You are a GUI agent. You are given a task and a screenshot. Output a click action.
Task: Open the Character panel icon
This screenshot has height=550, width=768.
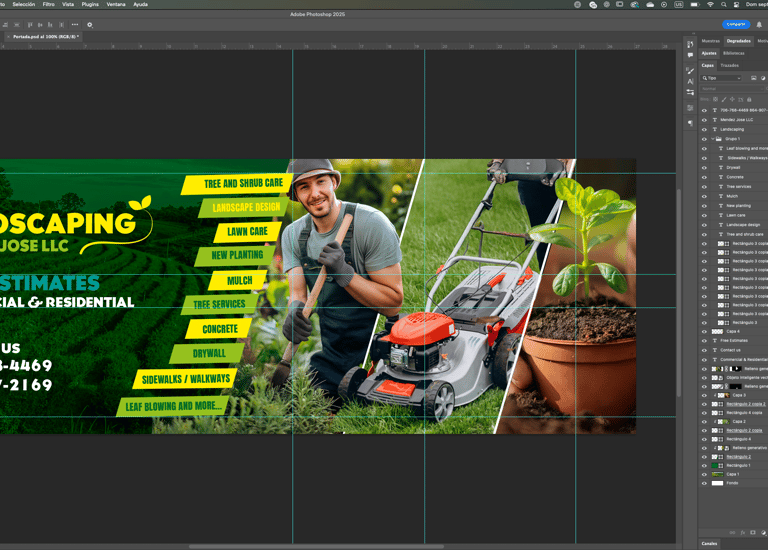[x=690, y=81]
